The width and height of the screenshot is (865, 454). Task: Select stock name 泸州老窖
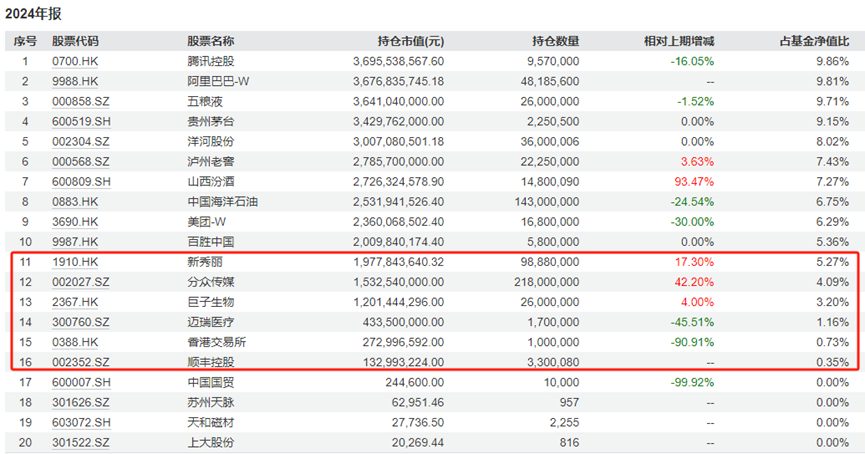211,162
